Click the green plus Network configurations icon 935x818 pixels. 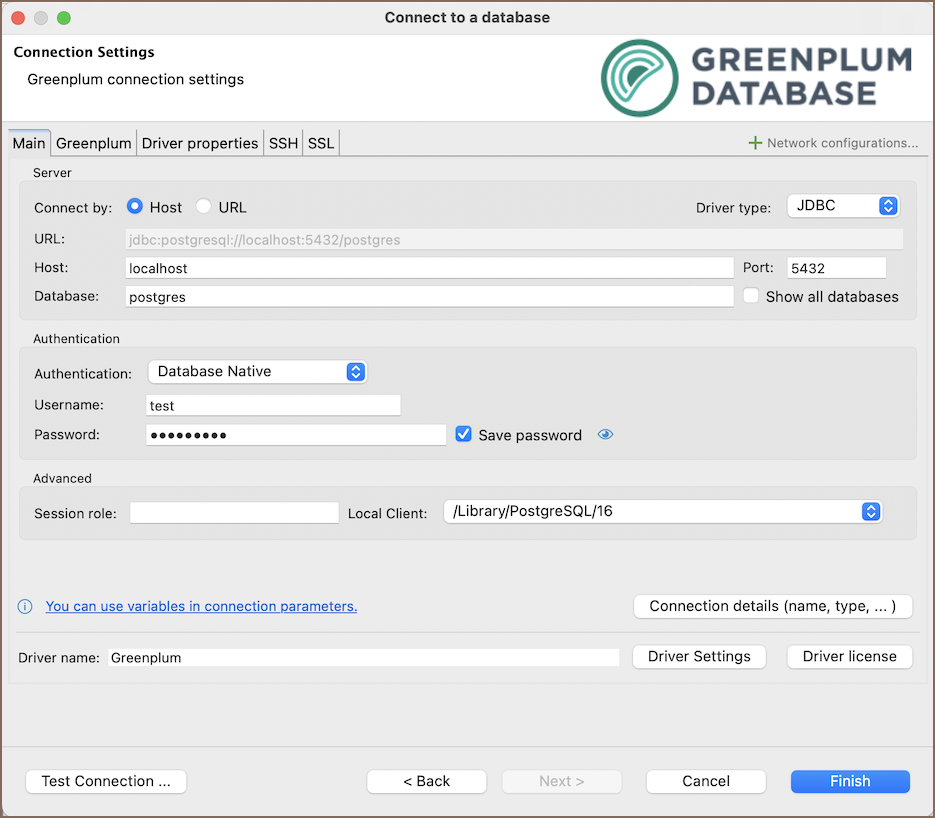click(755, 143)
